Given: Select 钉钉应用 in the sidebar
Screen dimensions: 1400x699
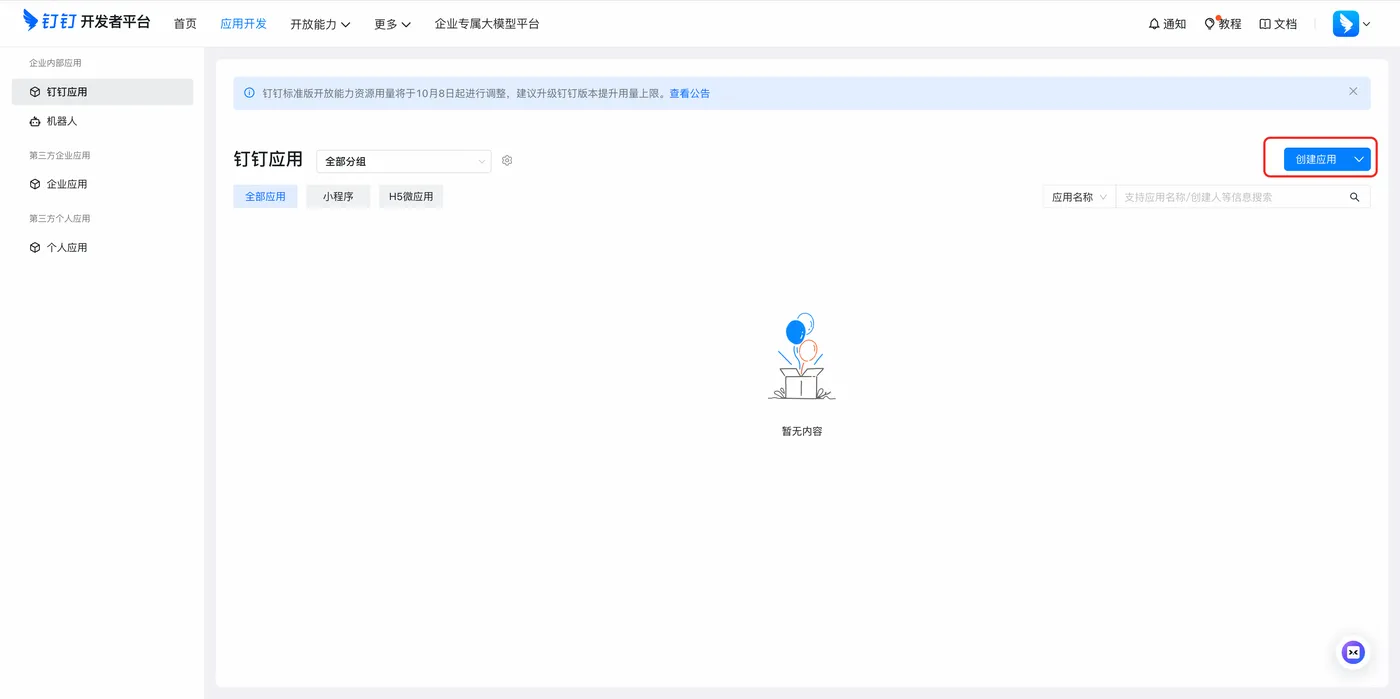Looking at the screenshot, I should pyautogui.click(x=102, y=92).
